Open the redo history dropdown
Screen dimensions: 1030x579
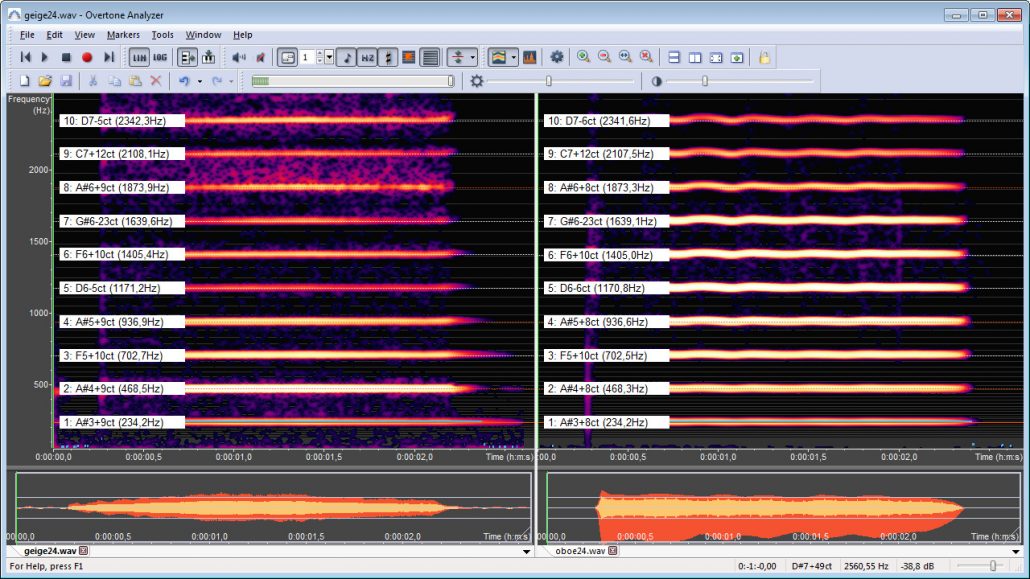(x=231, y=80)
